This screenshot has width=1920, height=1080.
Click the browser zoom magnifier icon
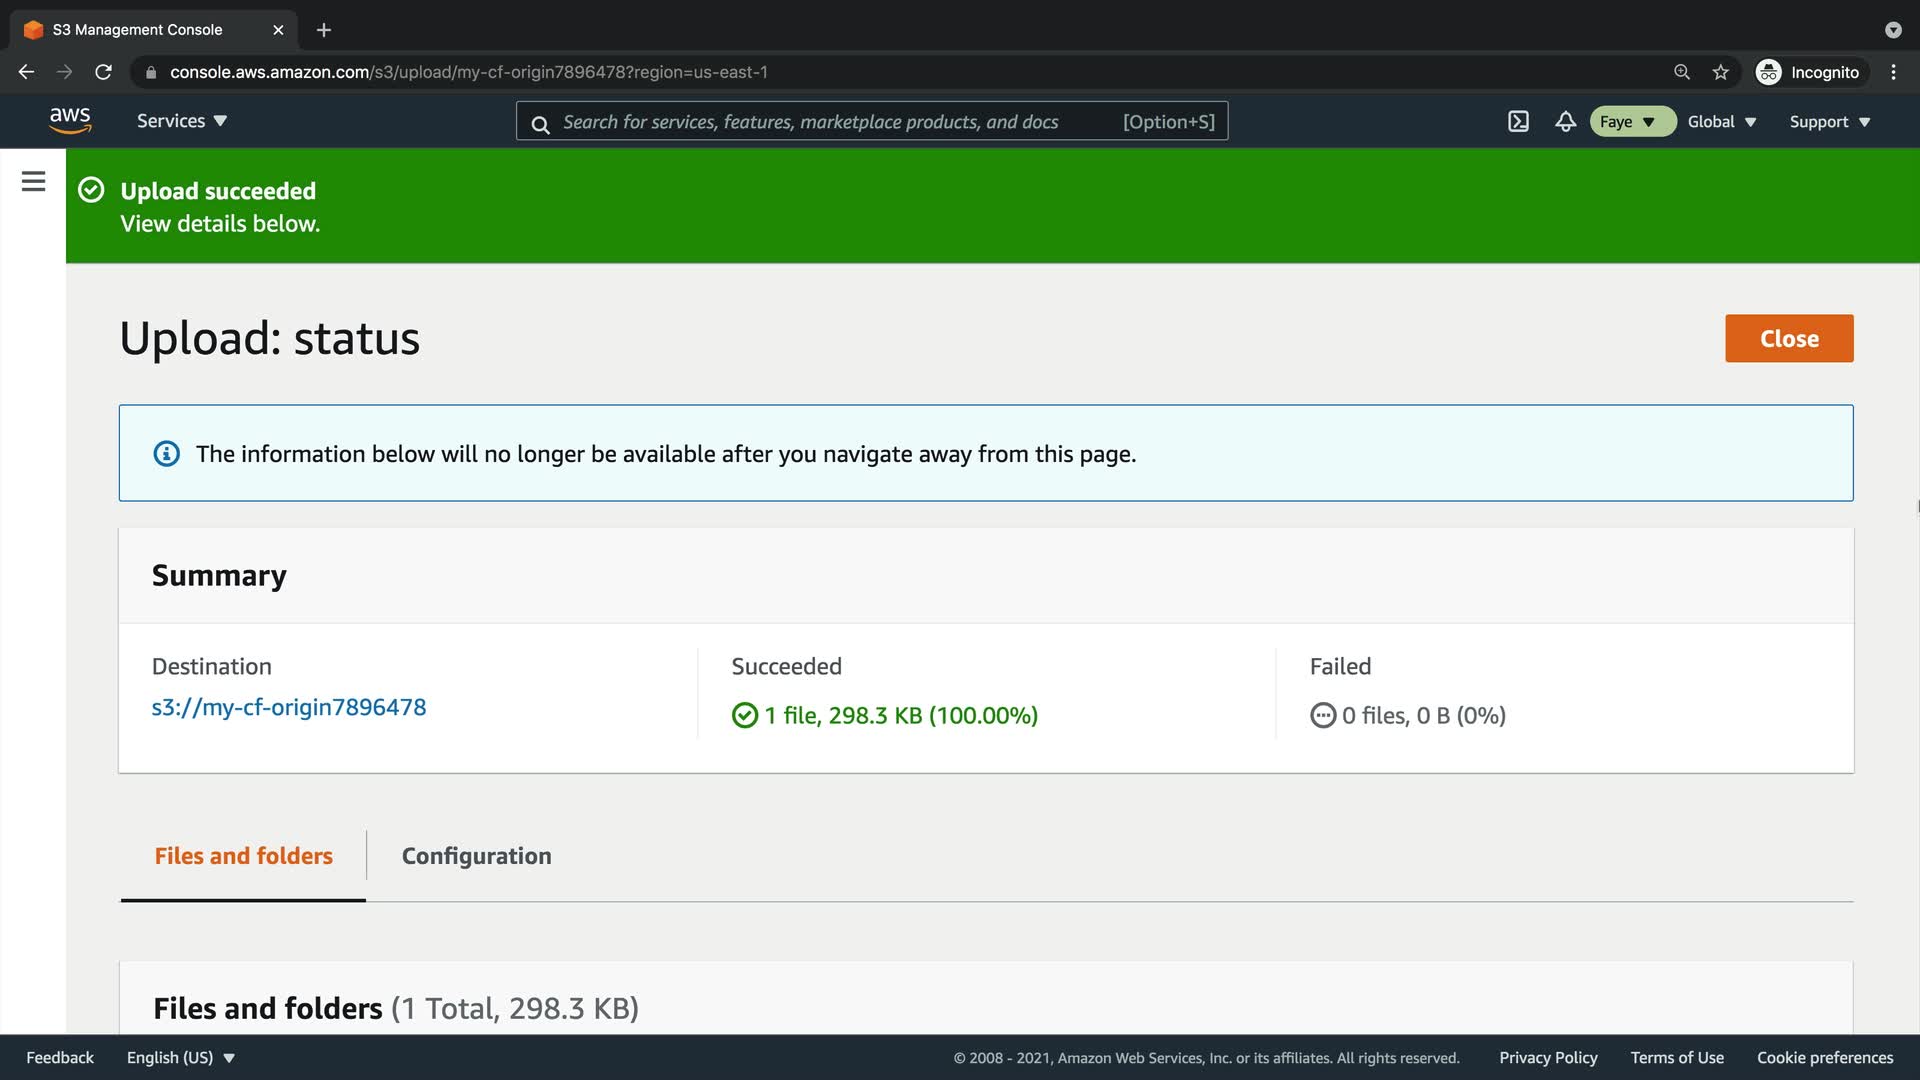click(1682, 72)
